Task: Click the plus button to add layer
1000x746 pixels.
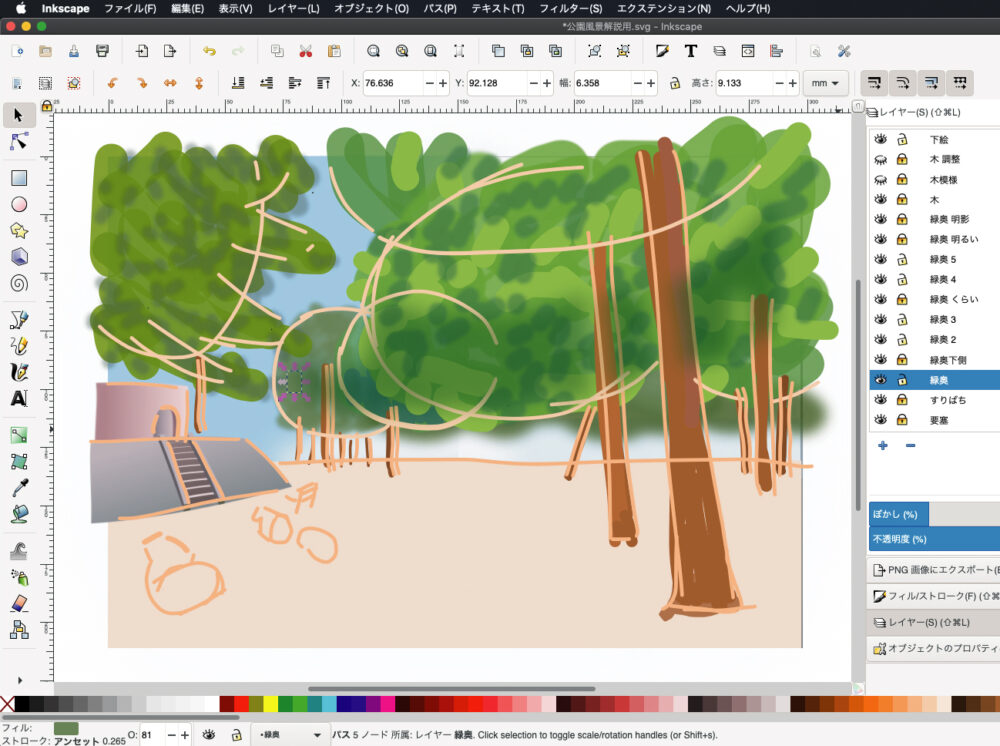Action: pos(882,445)
